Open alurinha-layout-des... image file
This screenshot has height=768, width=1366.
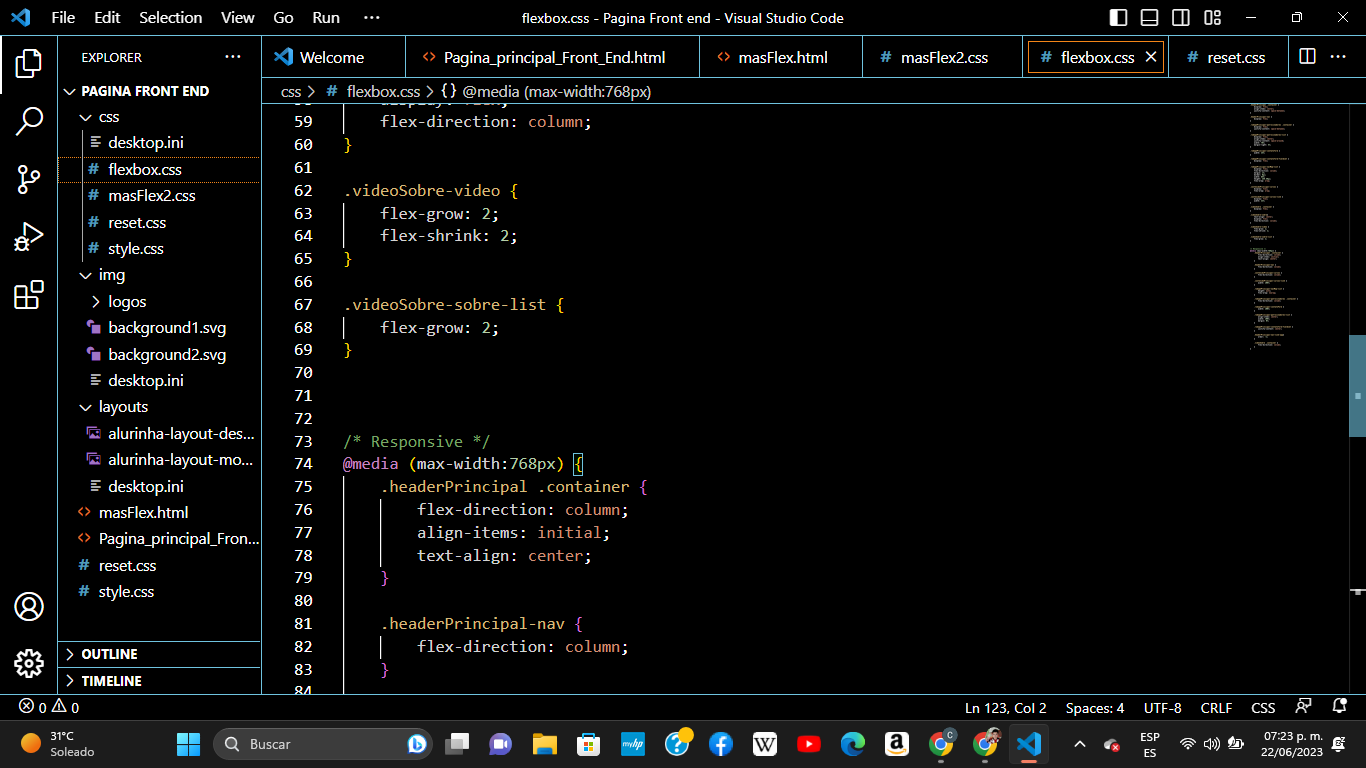[159, 434]
